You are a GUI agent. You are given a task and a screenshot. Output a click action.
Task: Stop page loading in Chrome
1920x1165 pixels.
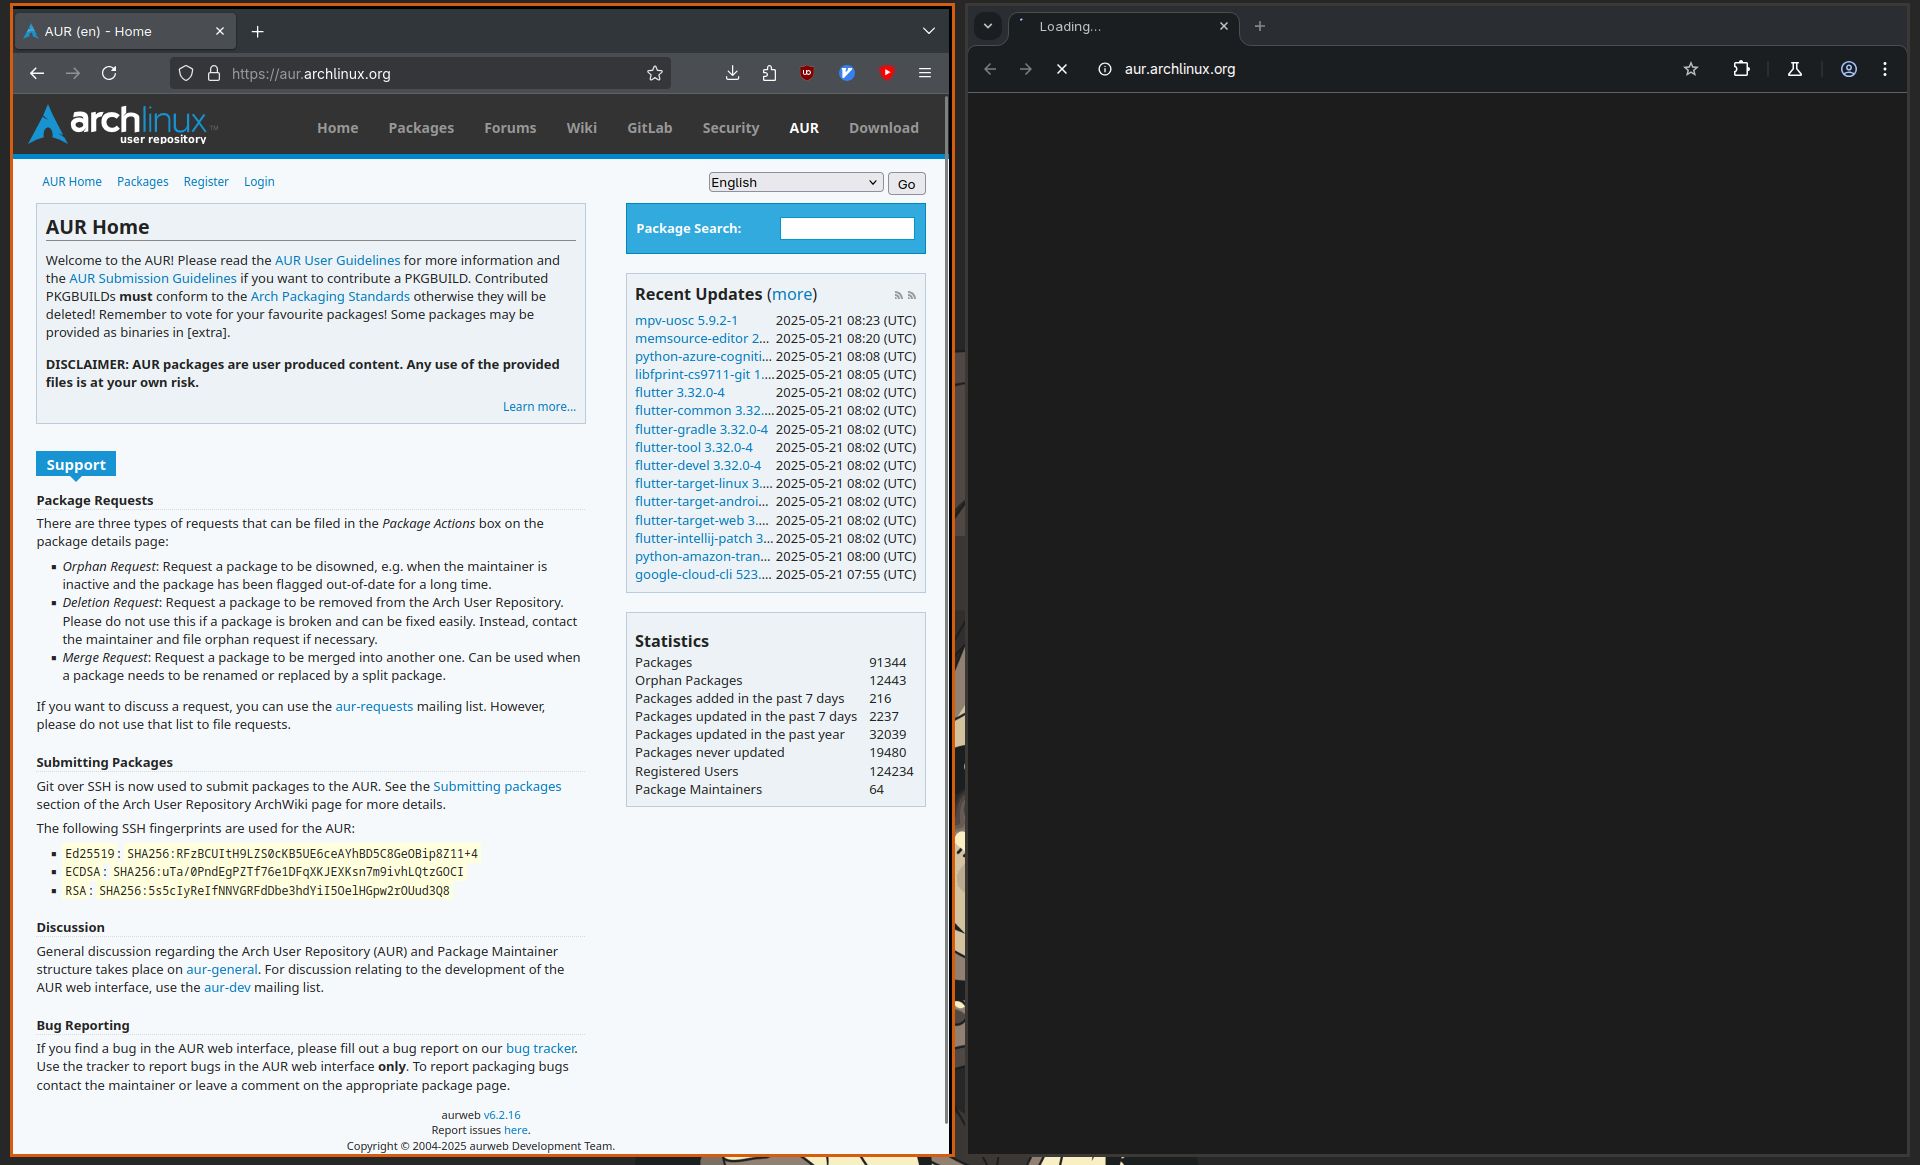tap(1062, 69)
